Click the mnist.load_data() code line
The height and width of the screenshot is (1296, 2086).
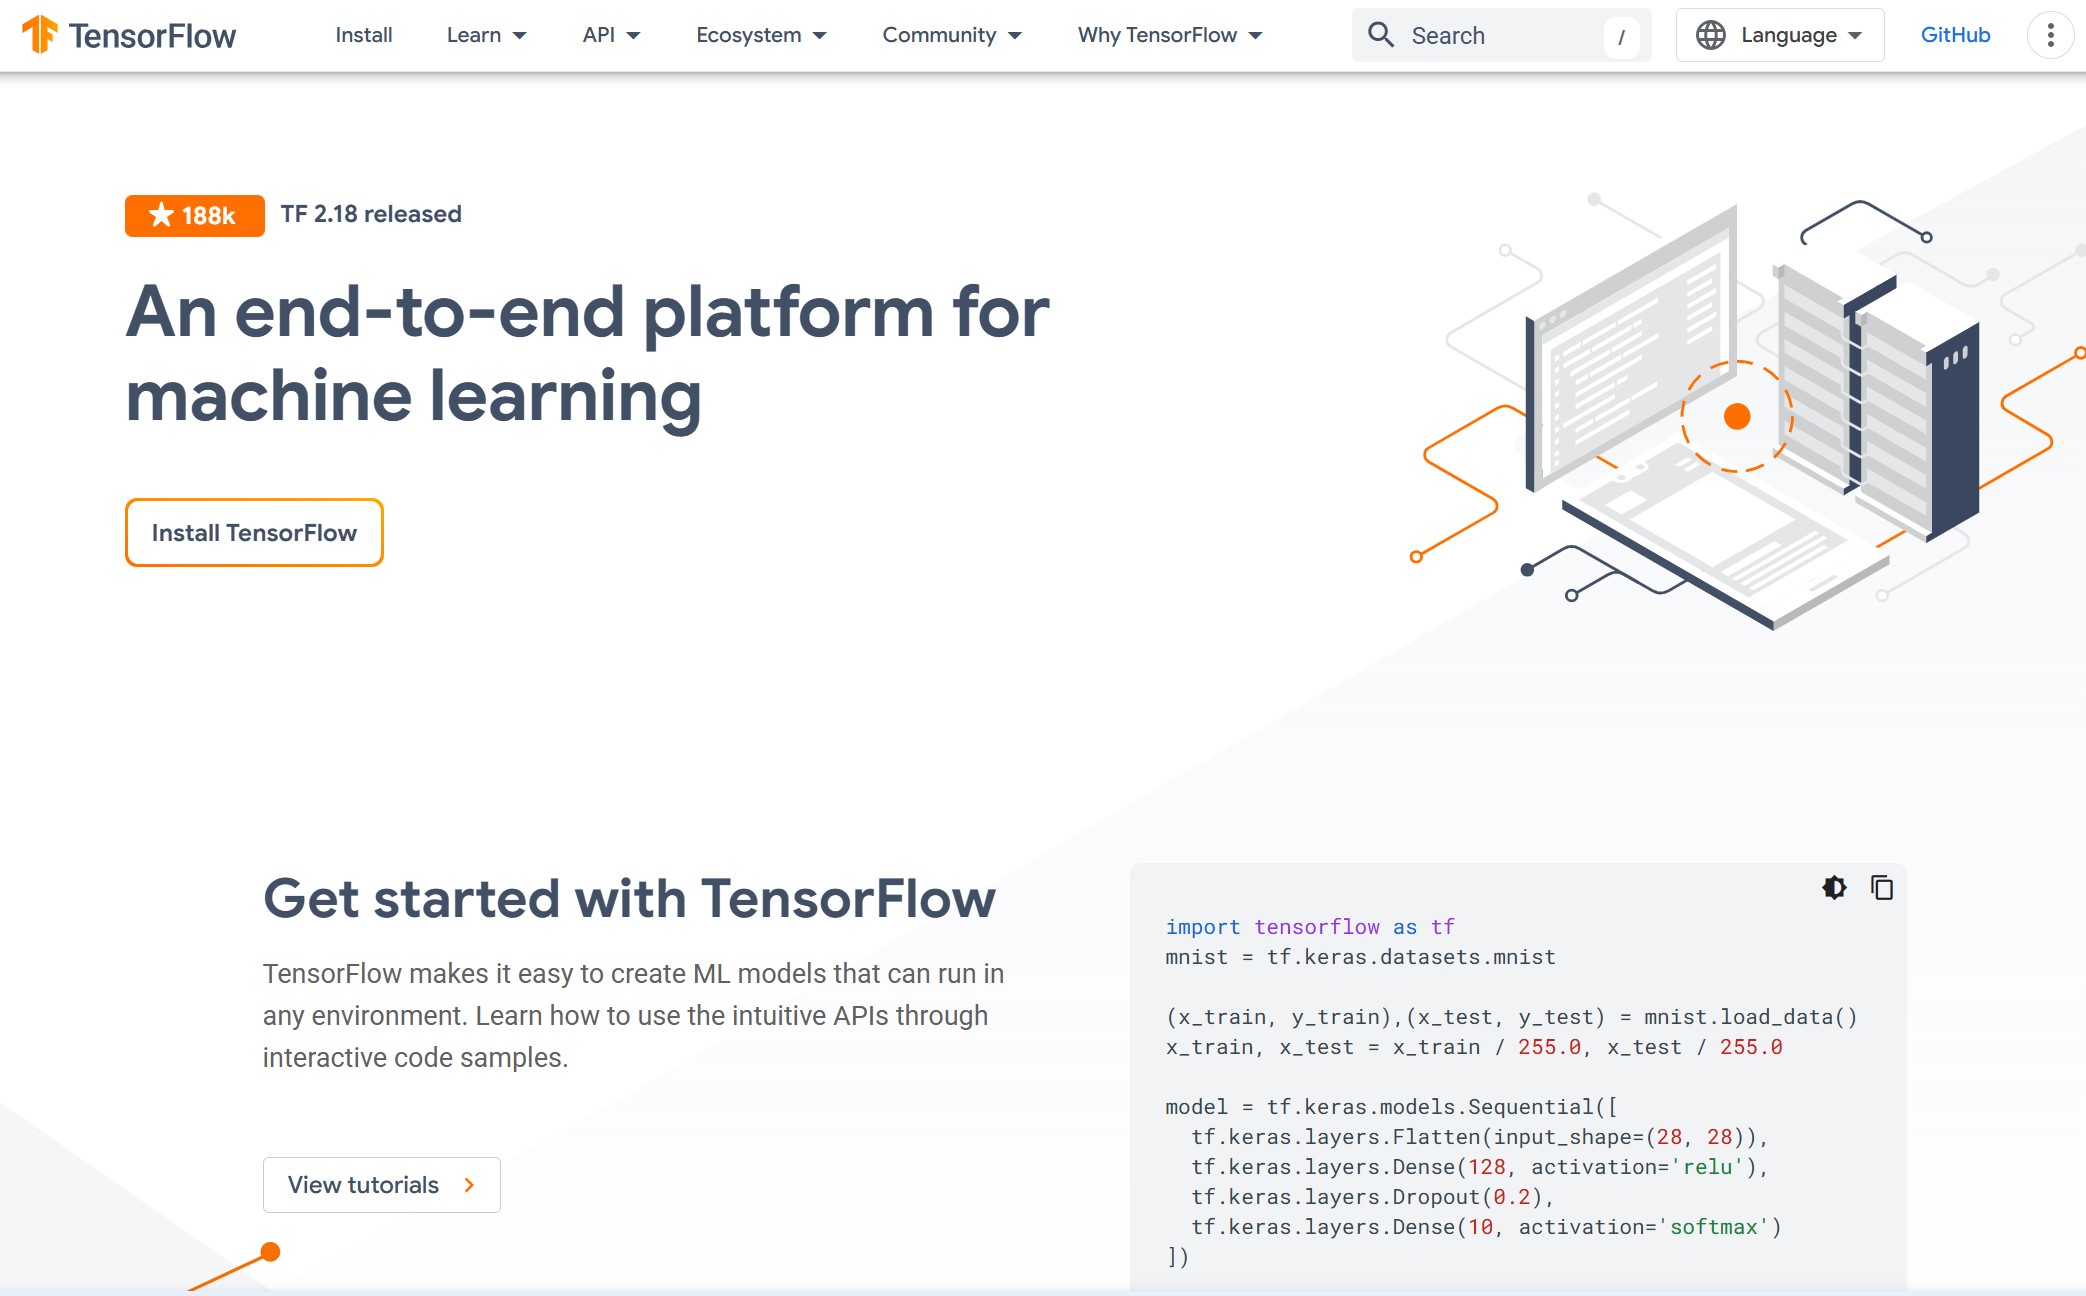pyautogui.click(x=1511, y=1017)
